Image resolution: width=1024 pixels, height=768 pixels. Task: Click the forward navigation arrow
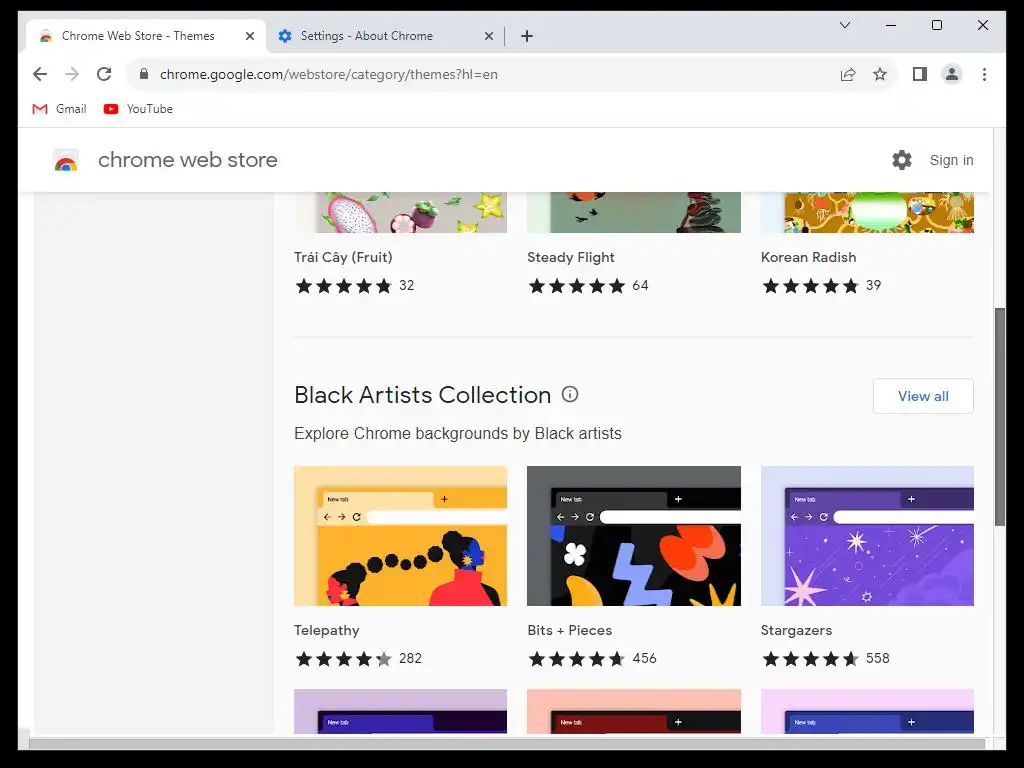pos(72,74)
